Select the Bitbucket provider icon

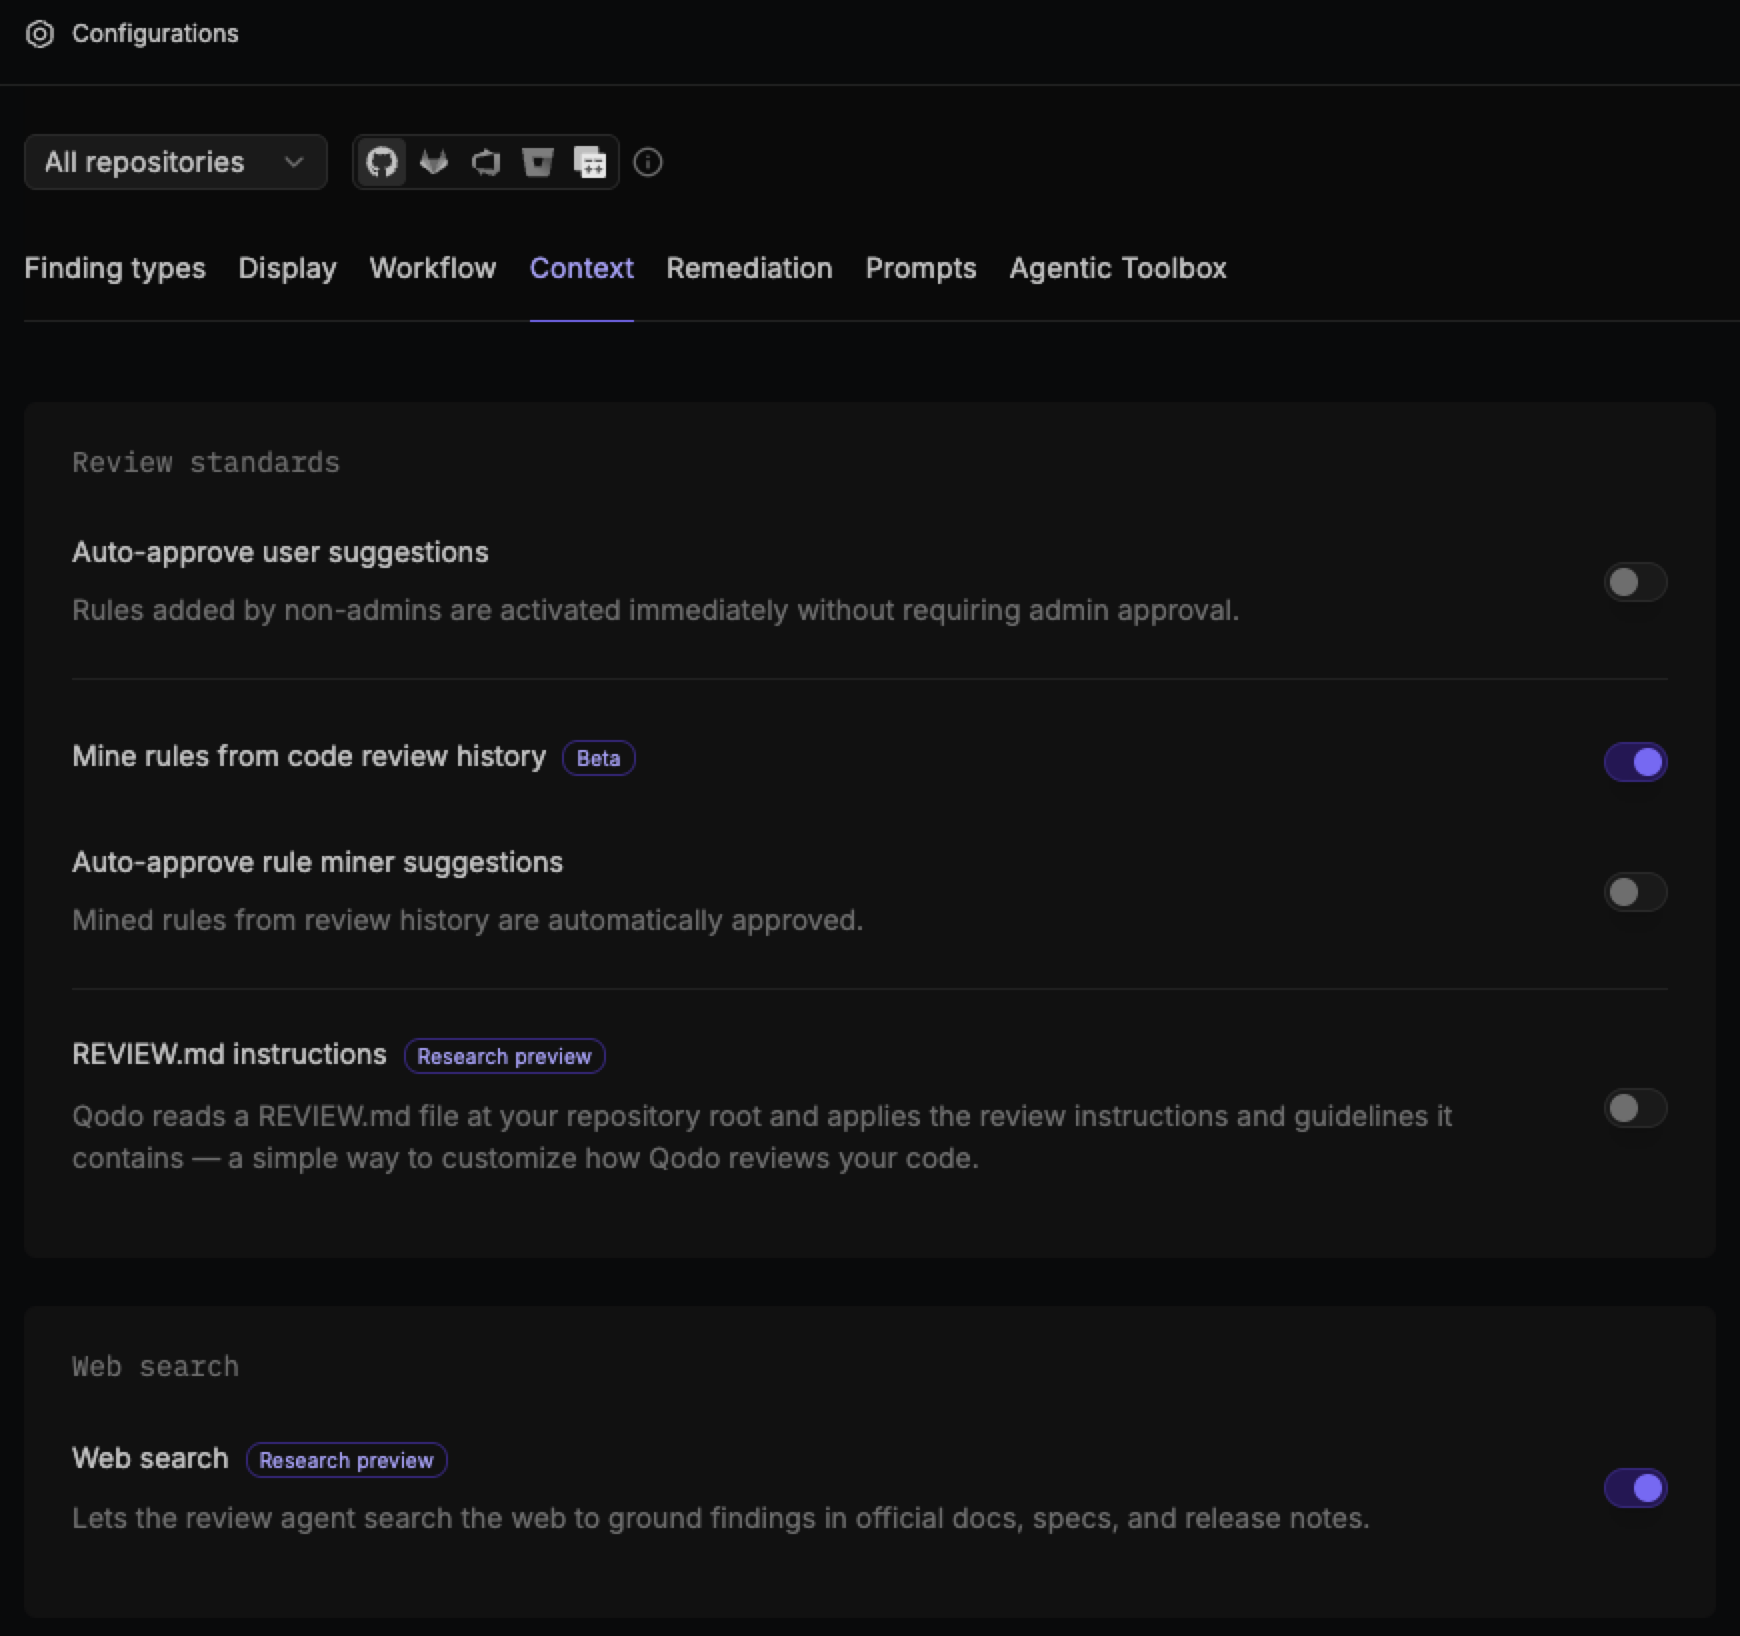coord(537,162)
